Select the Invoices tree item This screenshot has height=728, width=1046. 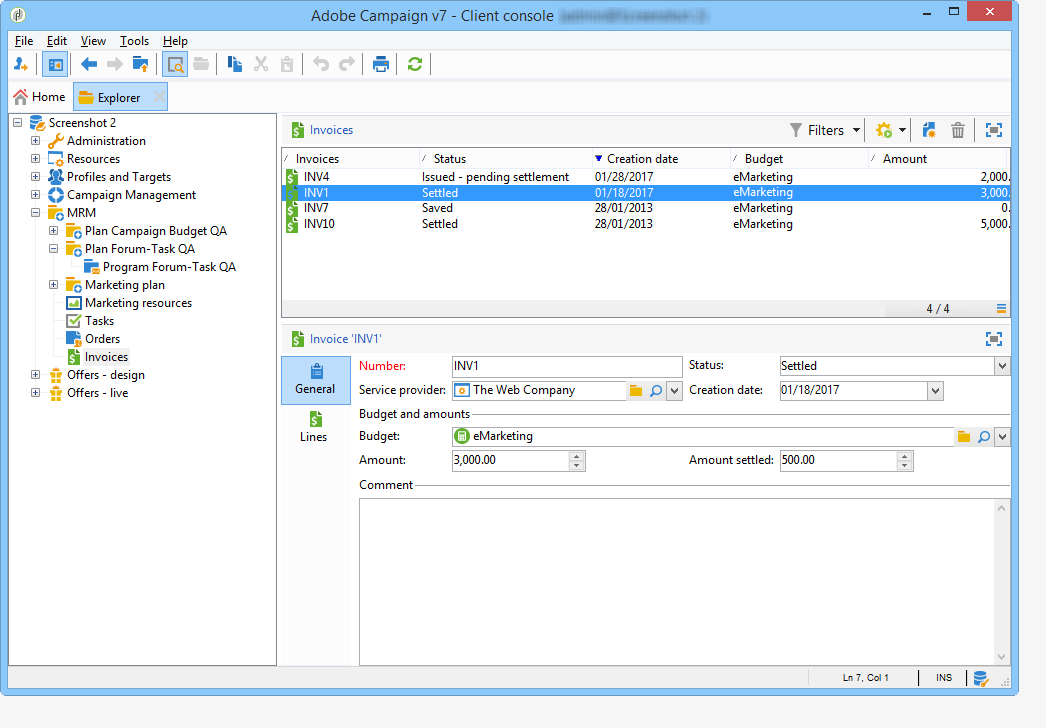point(106,357)
